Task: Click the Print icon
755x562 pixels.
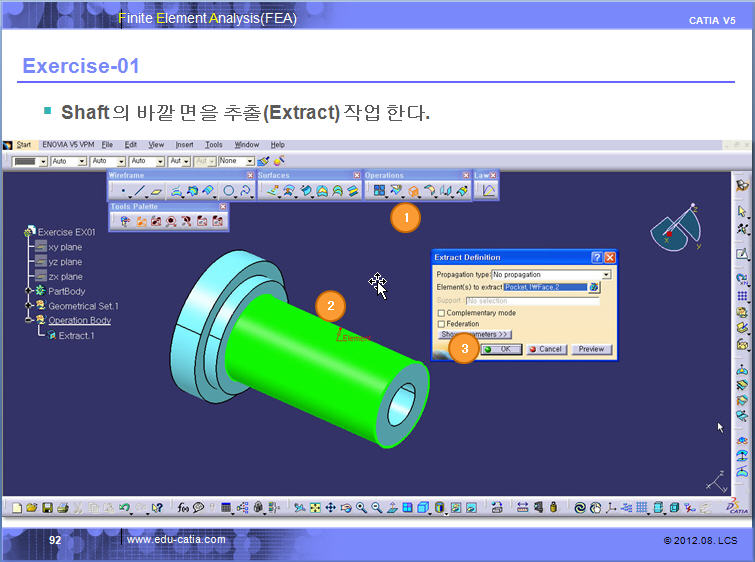Action: [63, 507]
